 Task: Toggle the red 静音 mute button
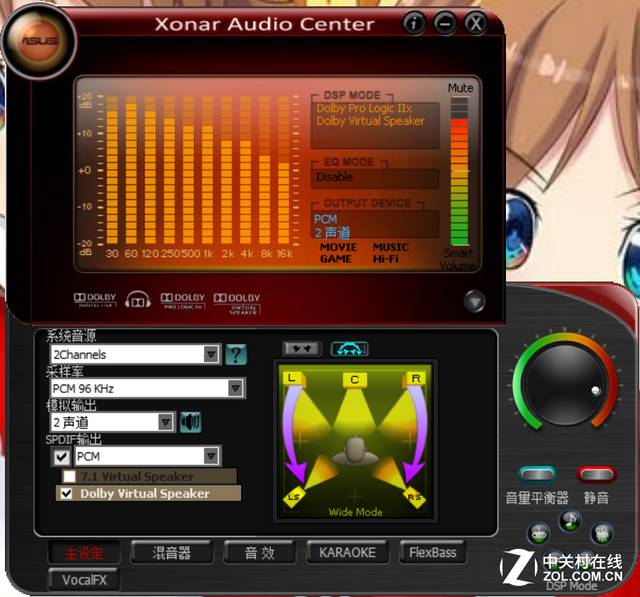(x=596, y=475)
